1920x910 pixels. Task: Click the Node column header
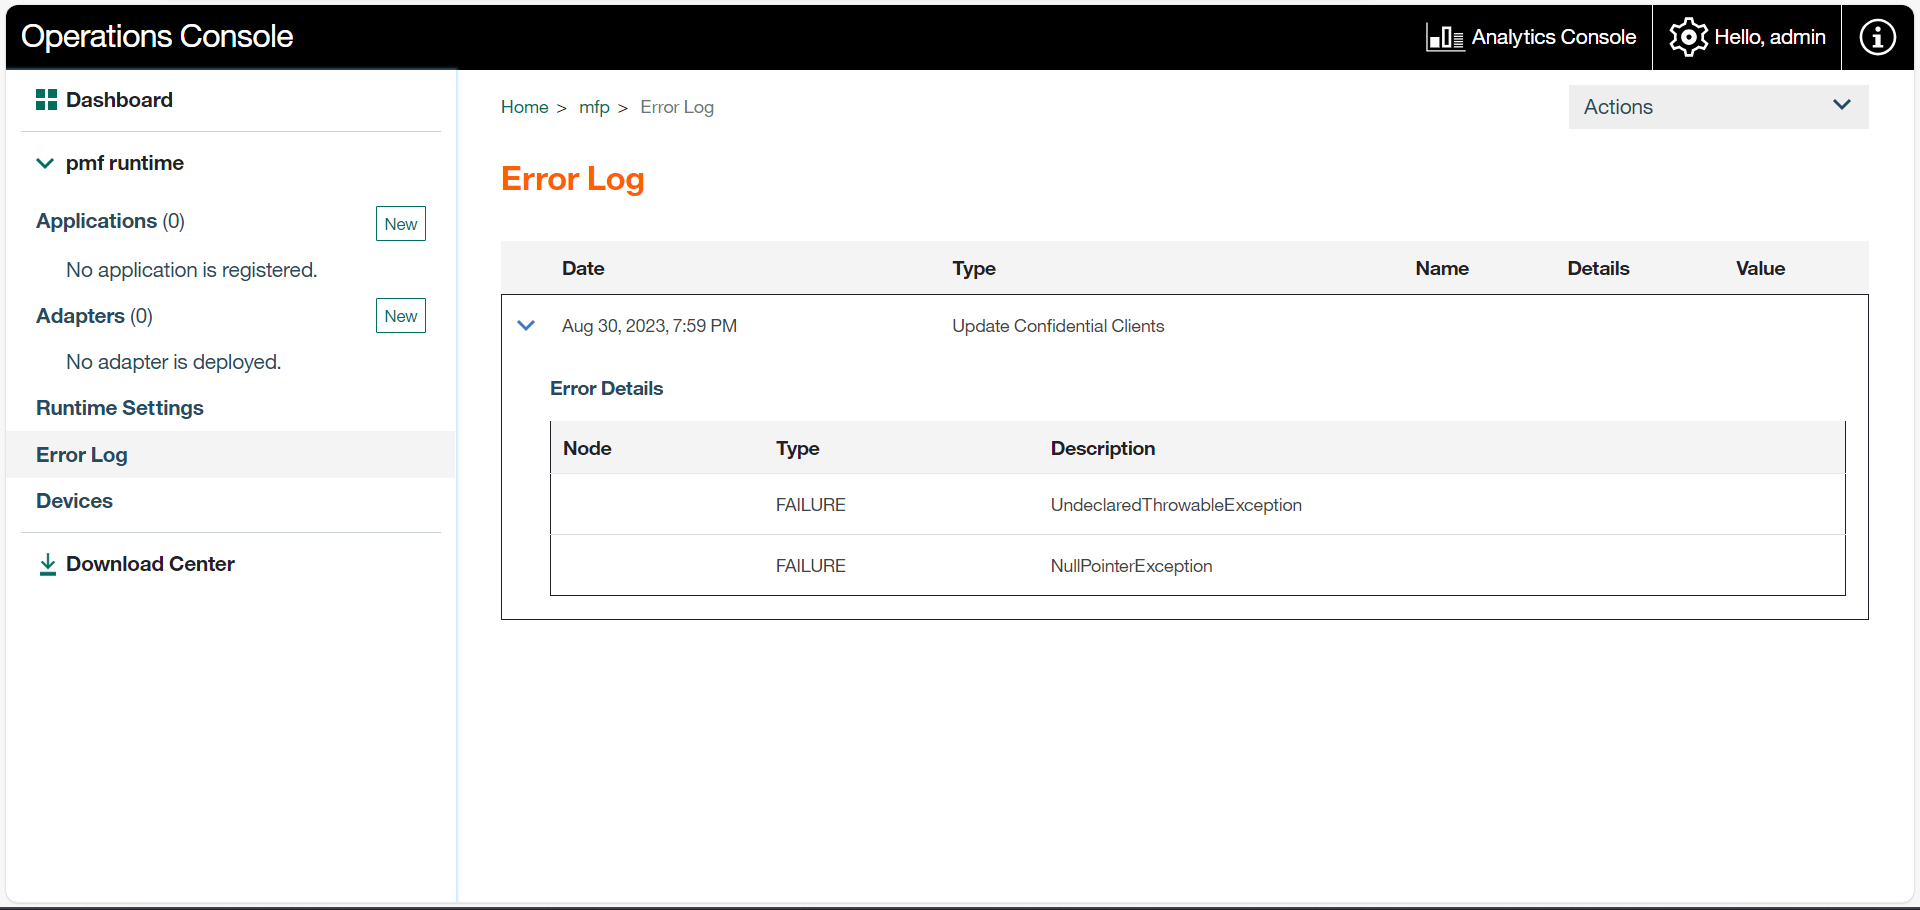coord(587,448)
